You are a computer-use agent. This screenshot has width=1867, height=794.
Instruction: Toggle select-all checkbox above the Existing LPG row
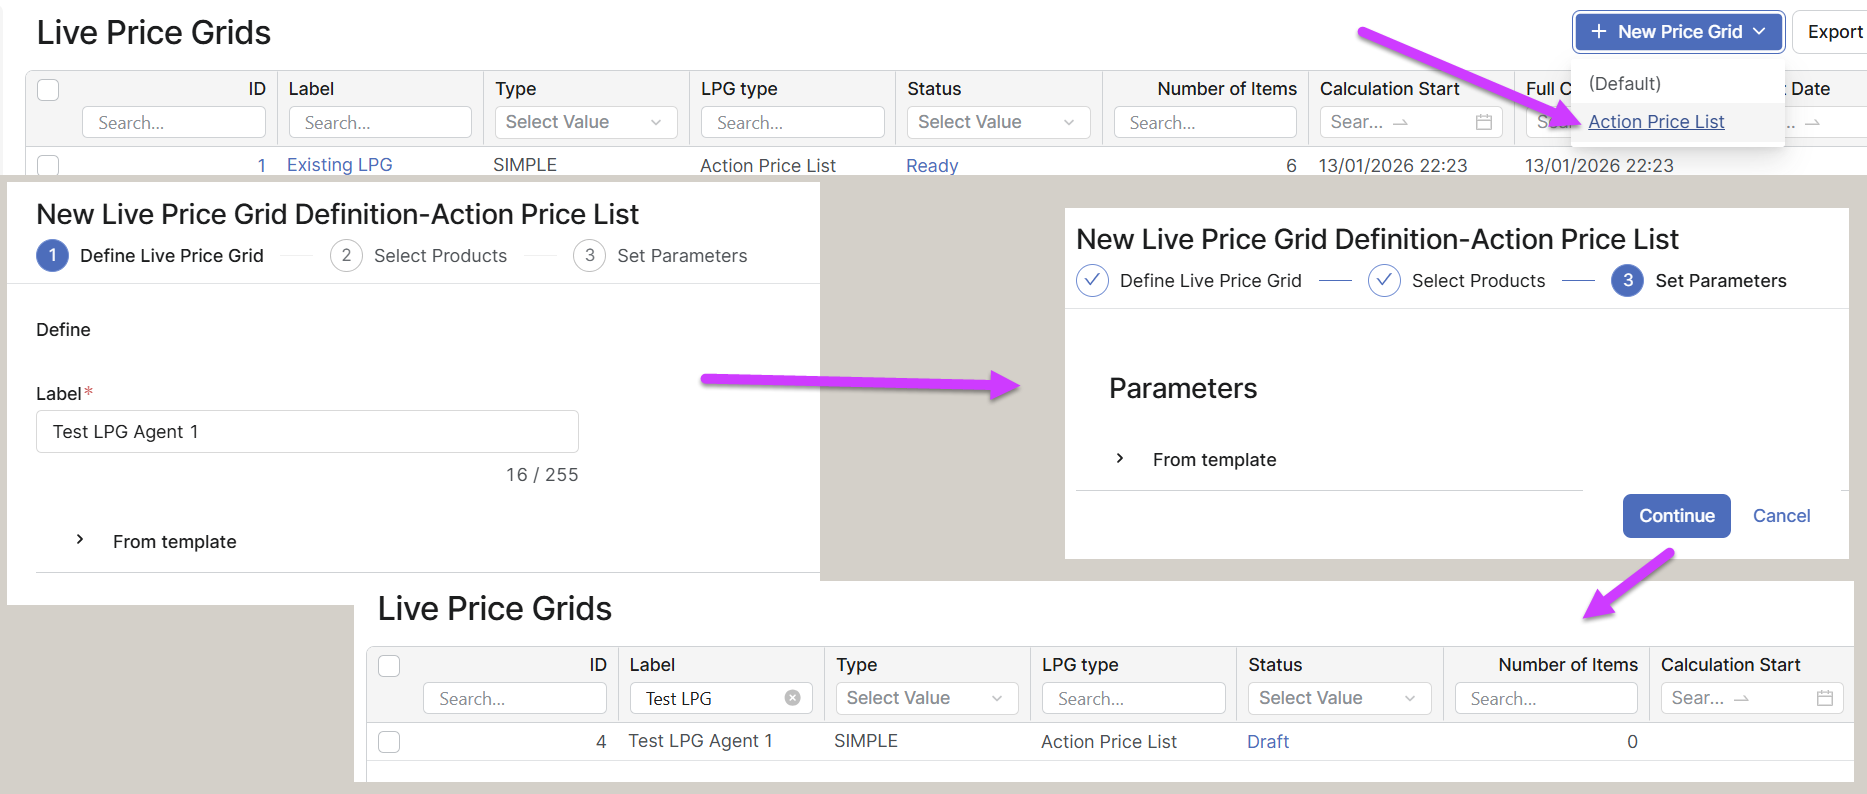click(48, 90)
